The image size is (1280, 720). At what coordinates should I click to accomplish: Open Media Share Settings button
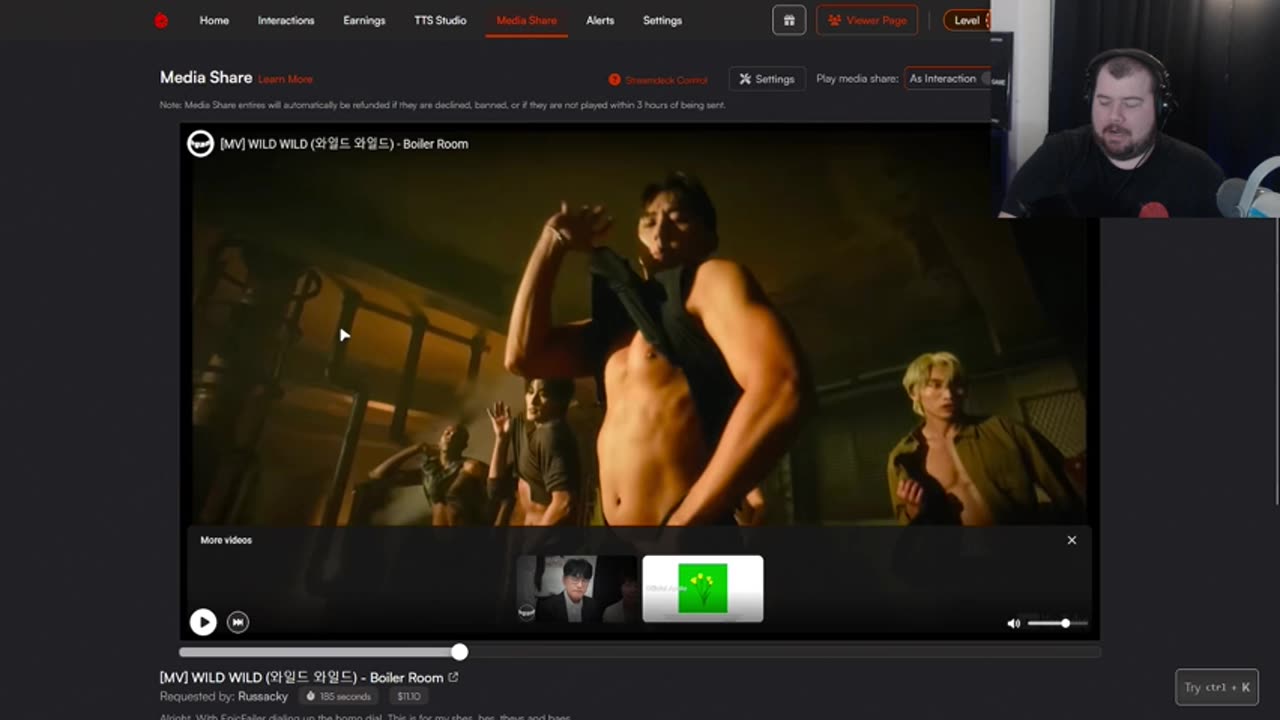[767, 79]
